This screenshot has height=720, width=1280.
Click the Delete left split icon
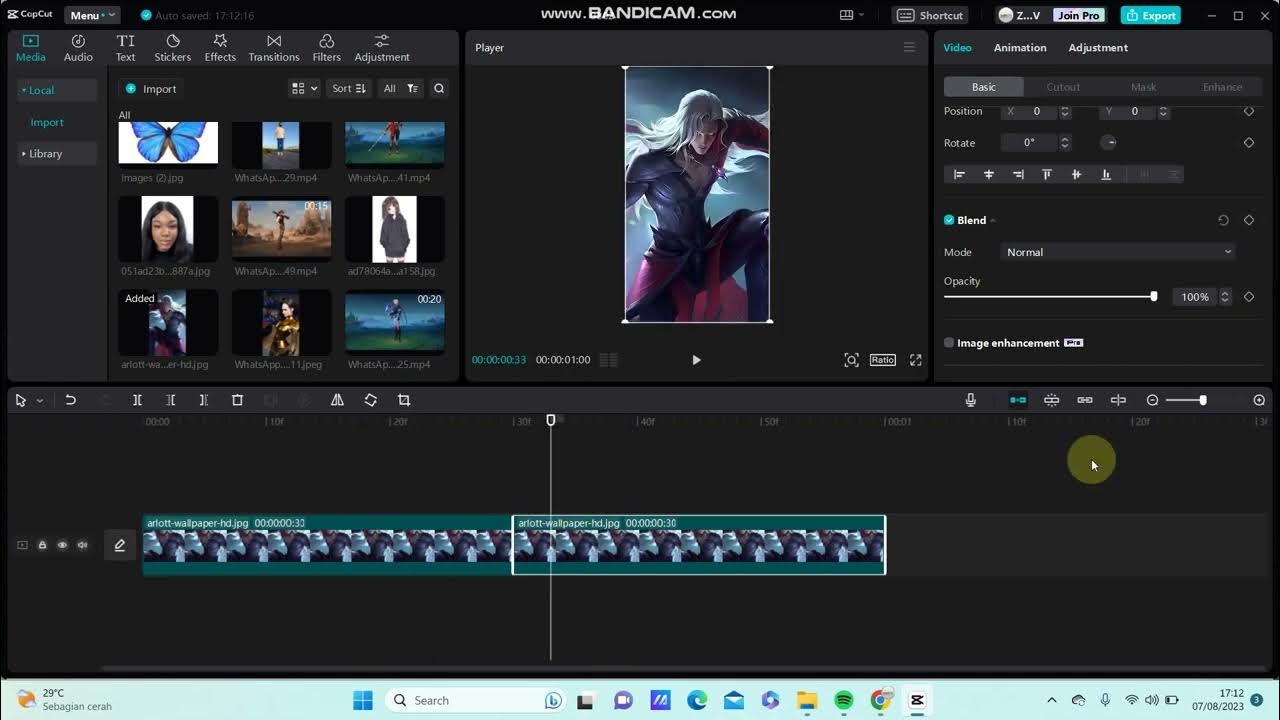tap(170, 400)
